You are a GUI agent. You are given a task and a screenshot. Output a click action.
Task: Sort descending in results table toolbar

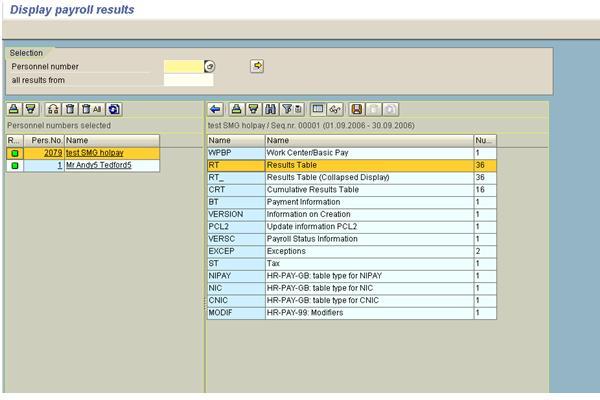coord(253,109)
